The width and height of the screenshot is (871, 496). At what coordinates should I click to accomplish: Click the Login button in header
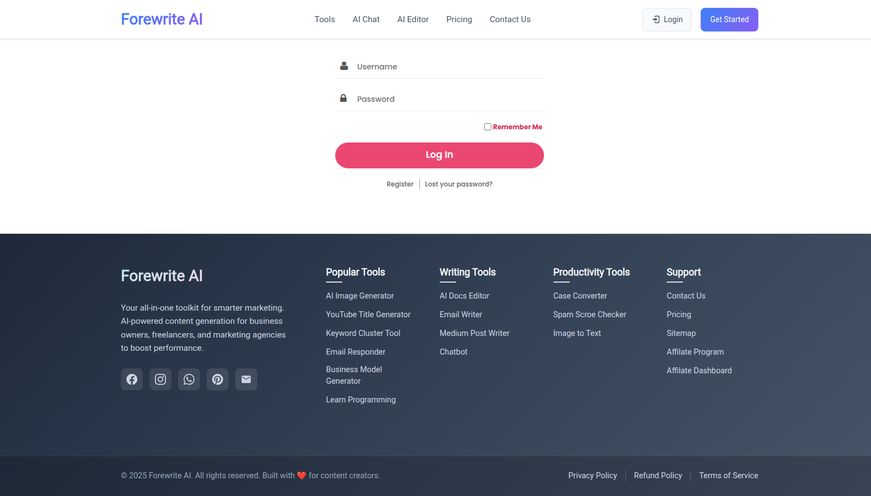(x=667, y=19)
